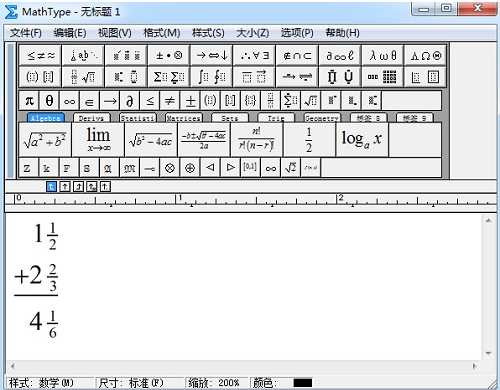The height and width of the screenshot is (390, 500).
Task: Insert the lim x→∞ expression
Action: (98, 140)
